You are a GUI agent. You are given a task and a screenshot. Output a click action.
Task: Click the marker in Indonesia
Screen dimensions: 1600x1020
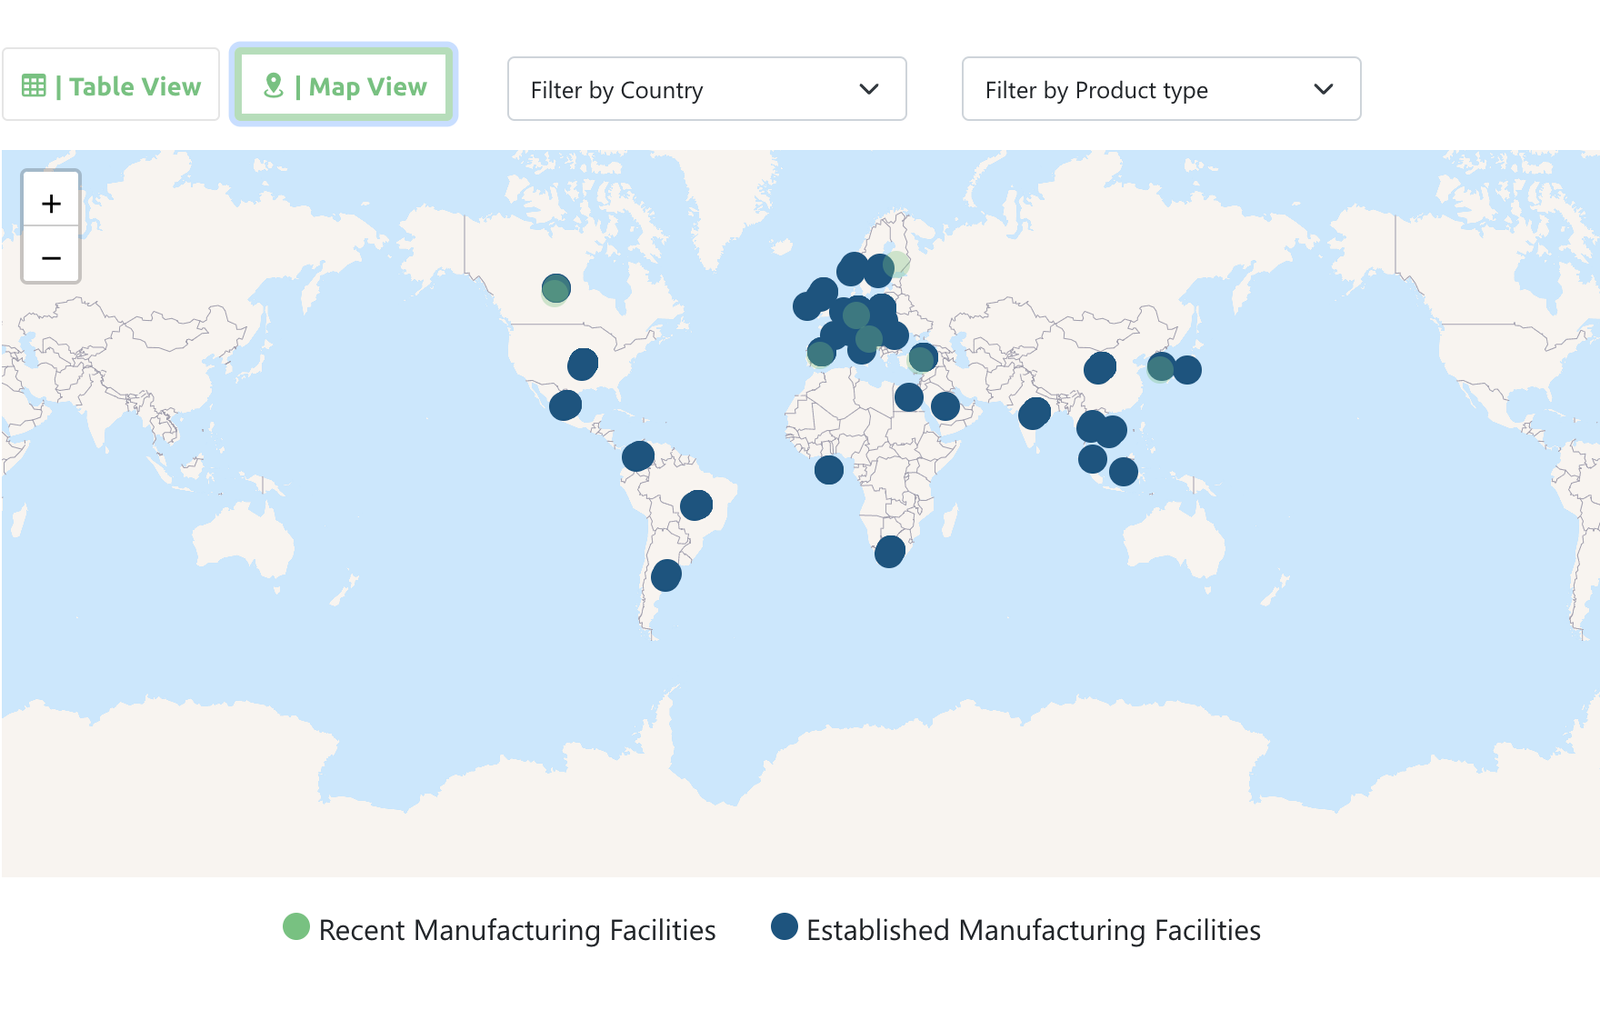point(1123,471)
